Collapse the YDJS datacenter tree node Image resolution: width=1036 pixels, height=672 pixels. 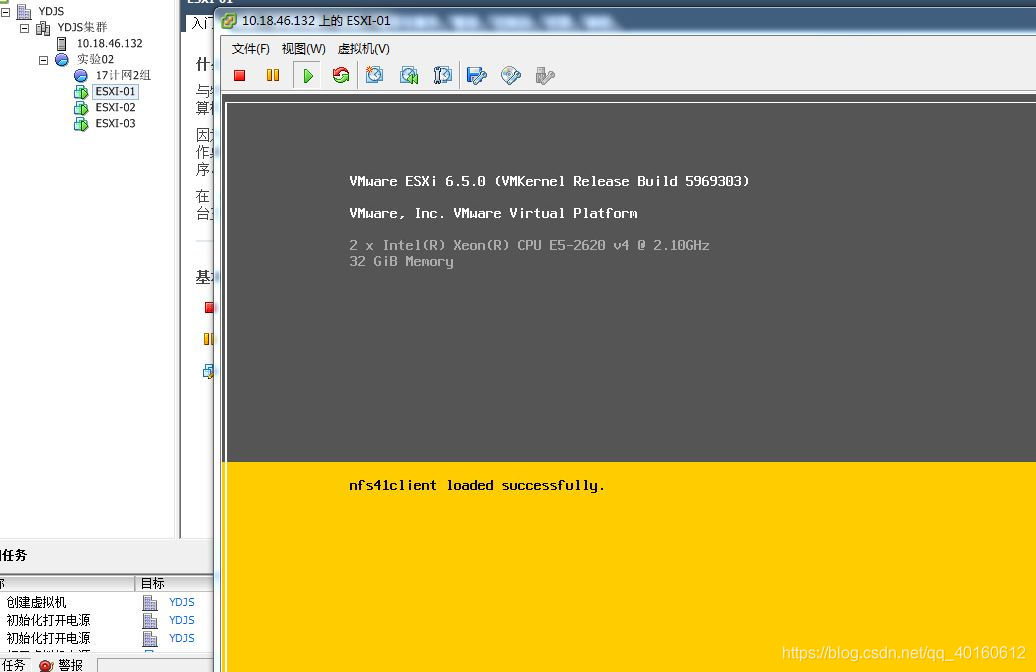(x=5, y=11)
